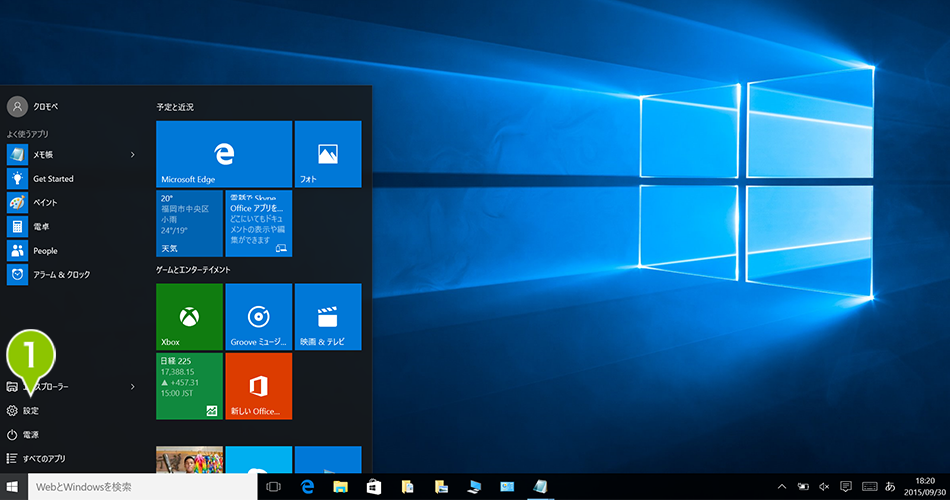This screenshot has height=500, width=950.
Task: Expand the エクスプローラー submenu arrow
Action: tap(133, 387)
